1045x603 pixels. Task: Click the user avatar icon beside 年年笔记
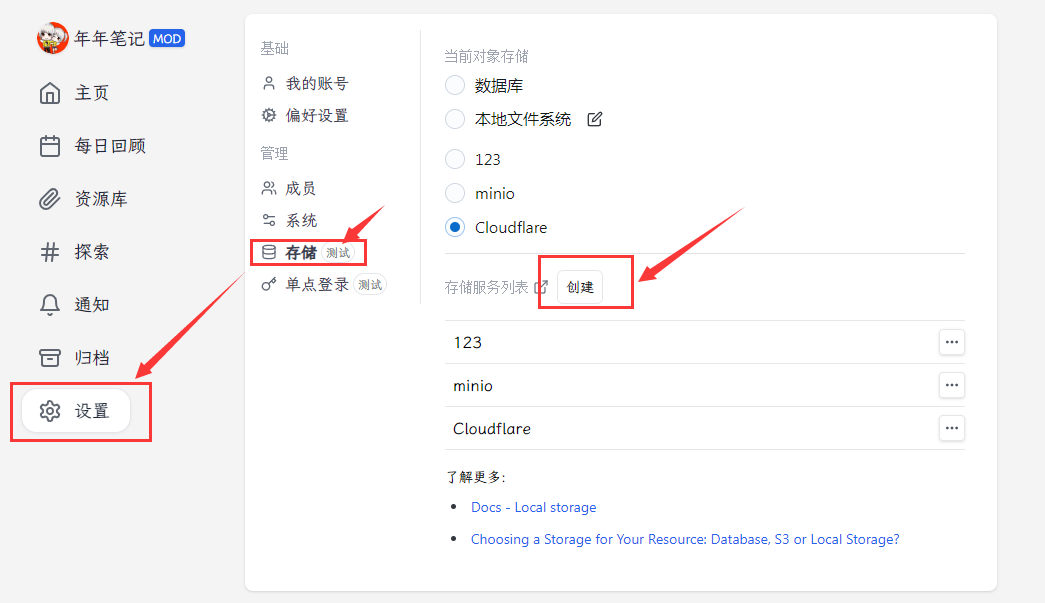click(52, 38)
